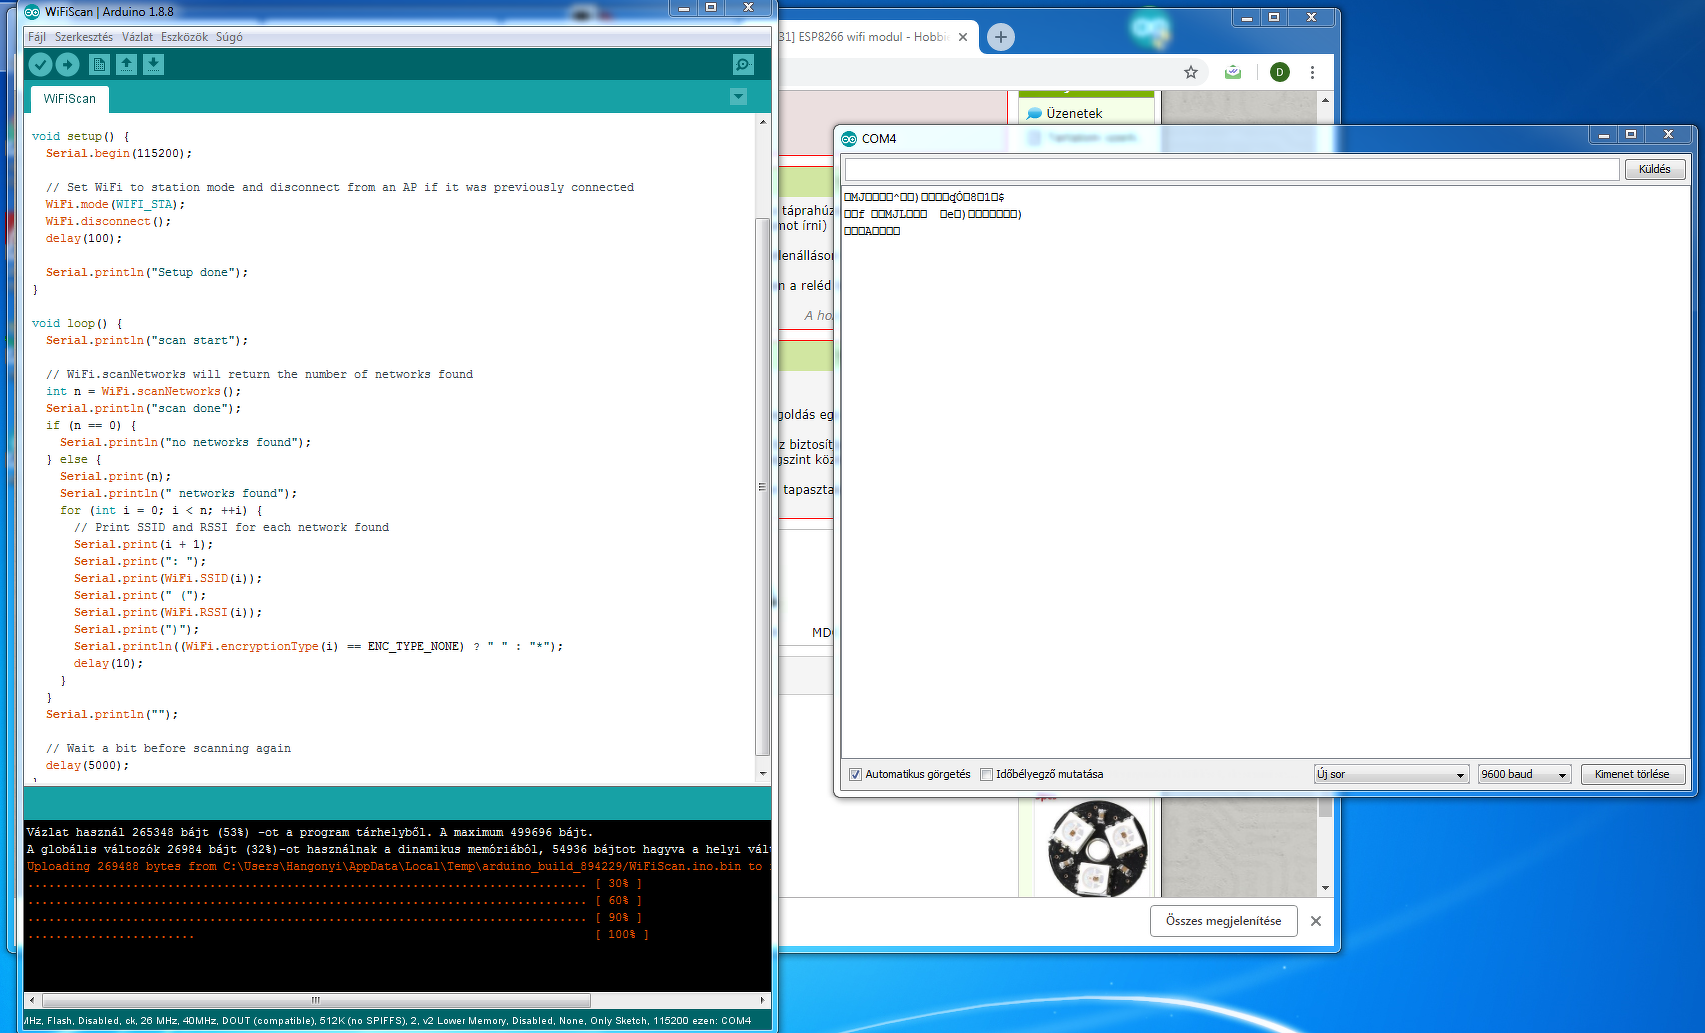Click the Kimenet törlése button
Viewport: 1705px width, 1033px height.
click(x=1632, y=774)
